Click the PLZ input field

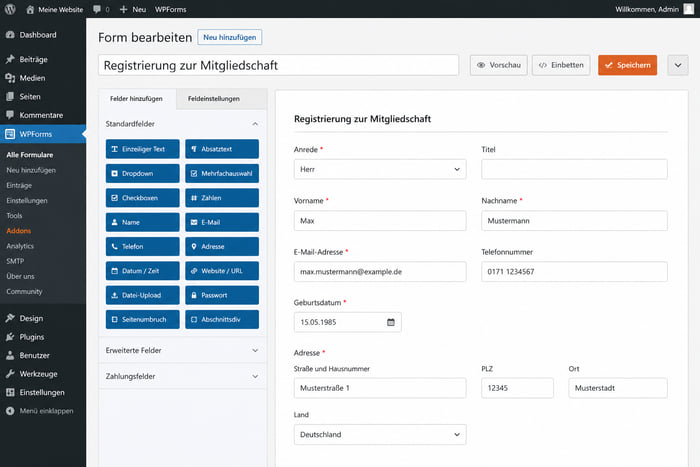[x=517, y=388]
